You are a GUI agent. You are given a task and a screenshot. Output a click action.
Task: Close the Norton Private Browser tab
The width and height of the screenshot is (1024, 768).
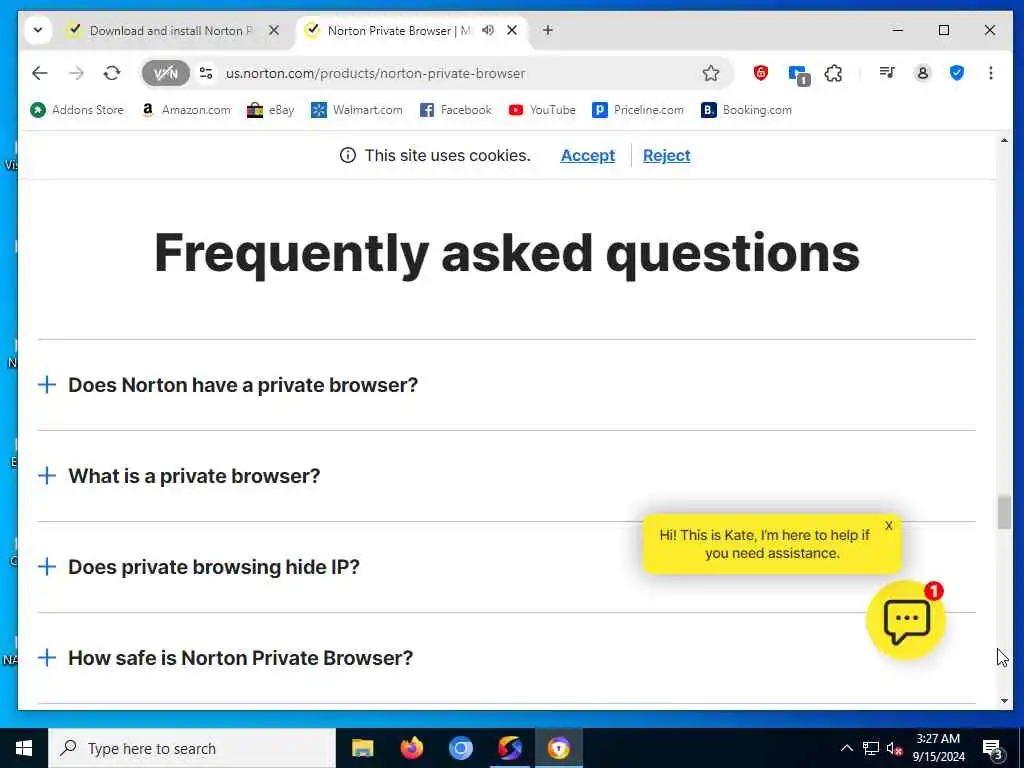(512, 30)
